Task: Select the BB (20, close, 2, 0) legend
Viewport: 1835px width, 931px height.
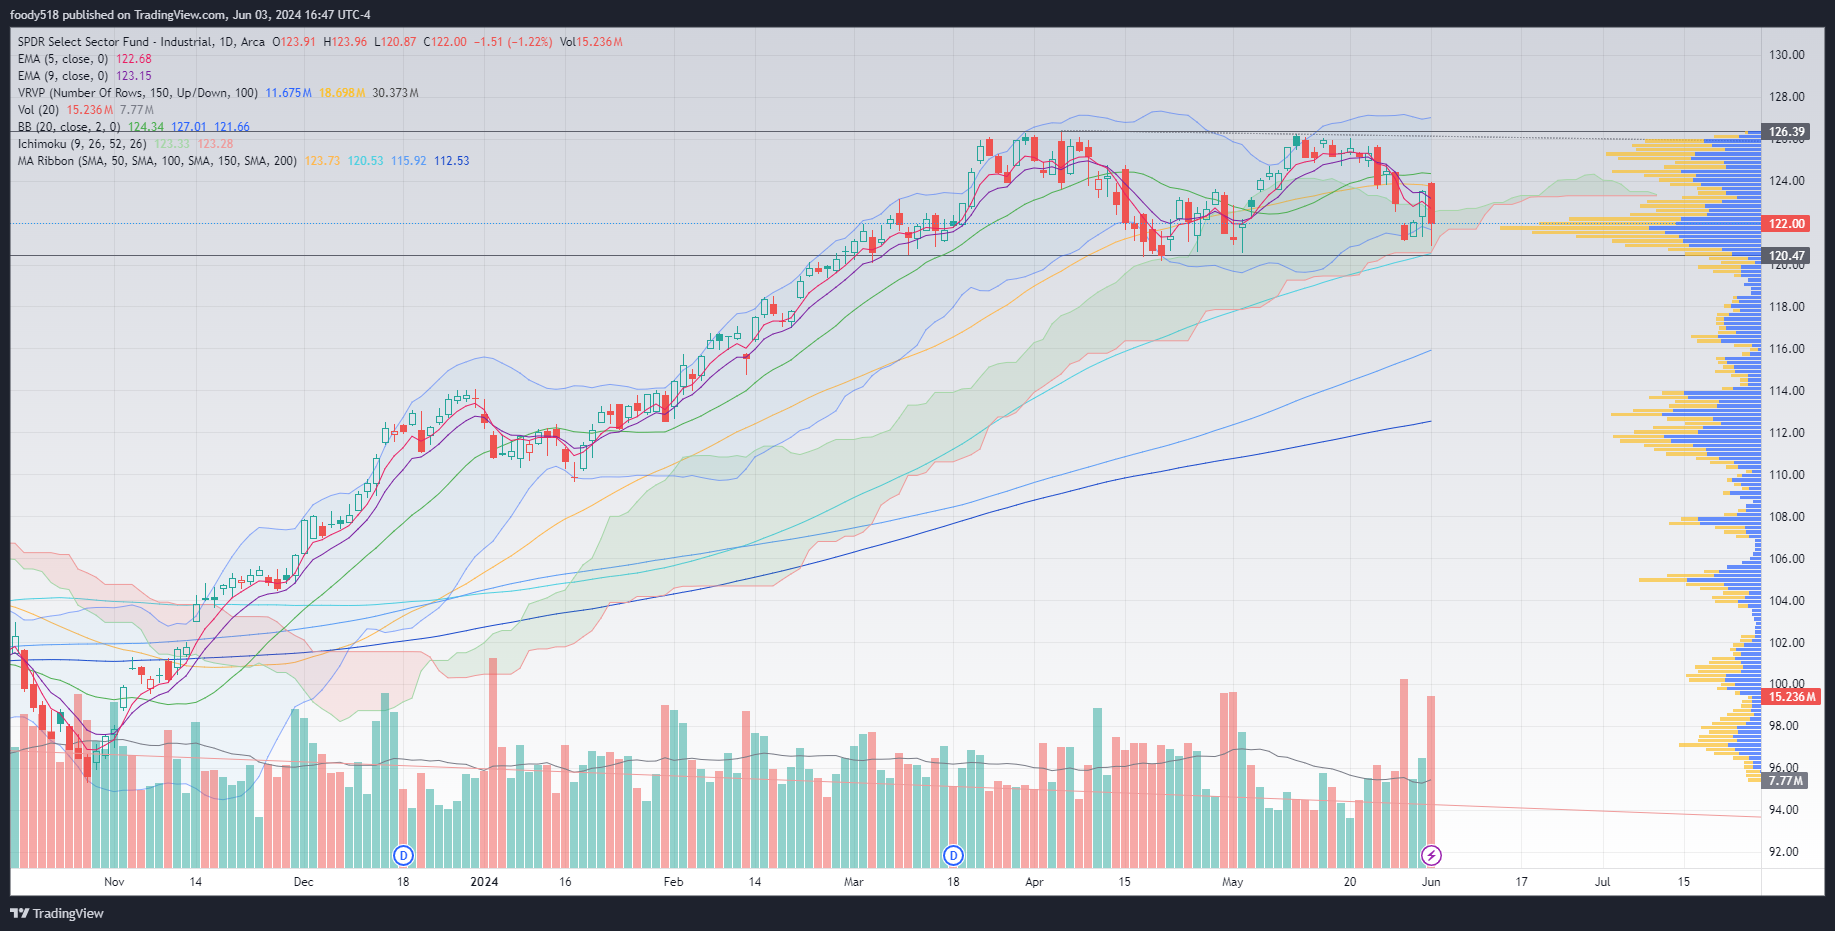Action: [x=68, y=127]
